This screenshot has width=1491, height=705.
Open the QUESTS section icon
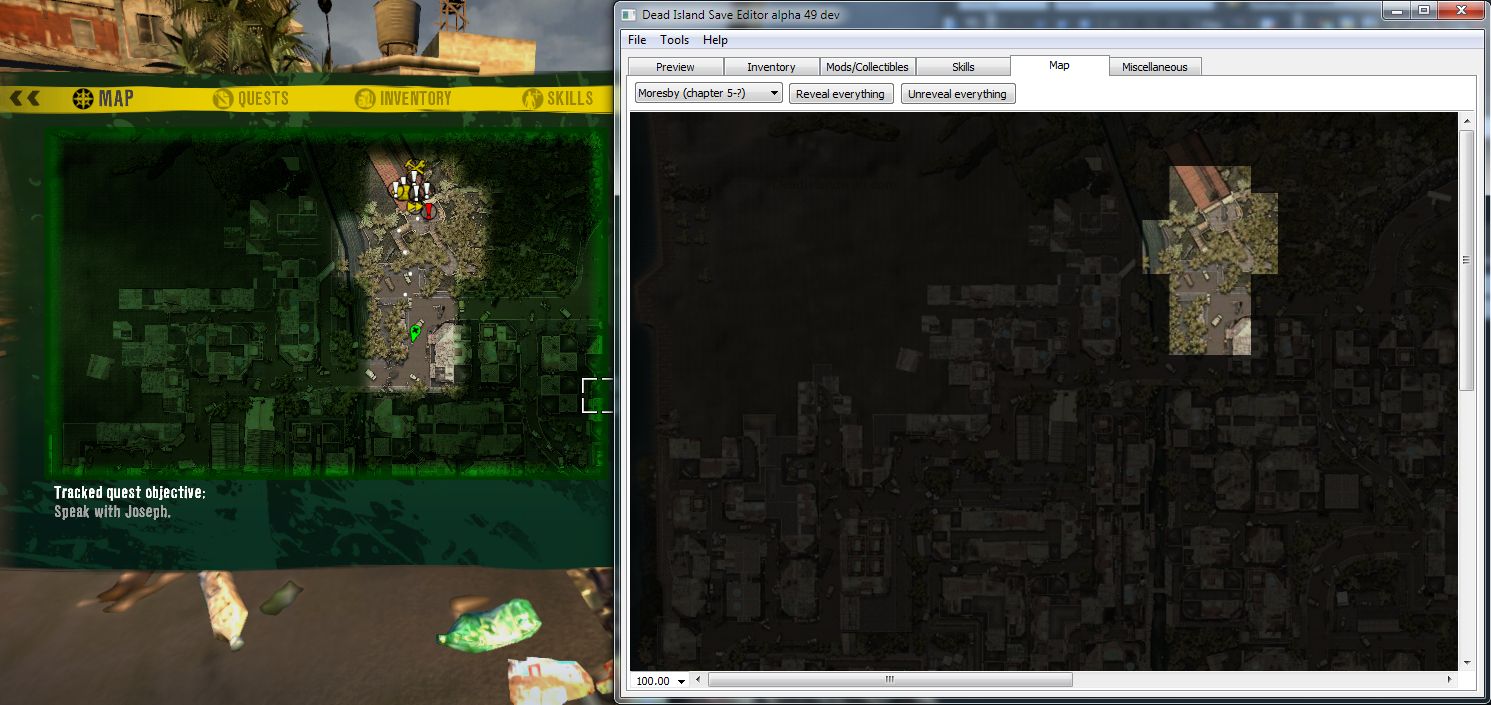[x=224, y=99]
